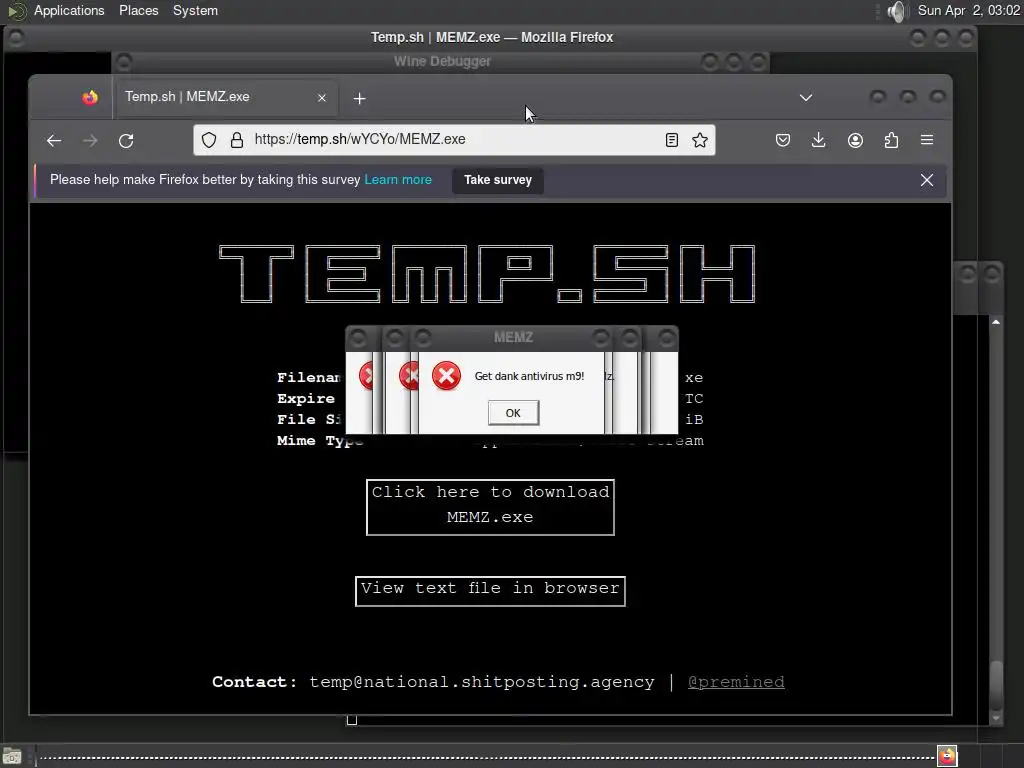Dismiss the survey notification bar
This screenshot has height=768, width=1024.
(927, 180)
